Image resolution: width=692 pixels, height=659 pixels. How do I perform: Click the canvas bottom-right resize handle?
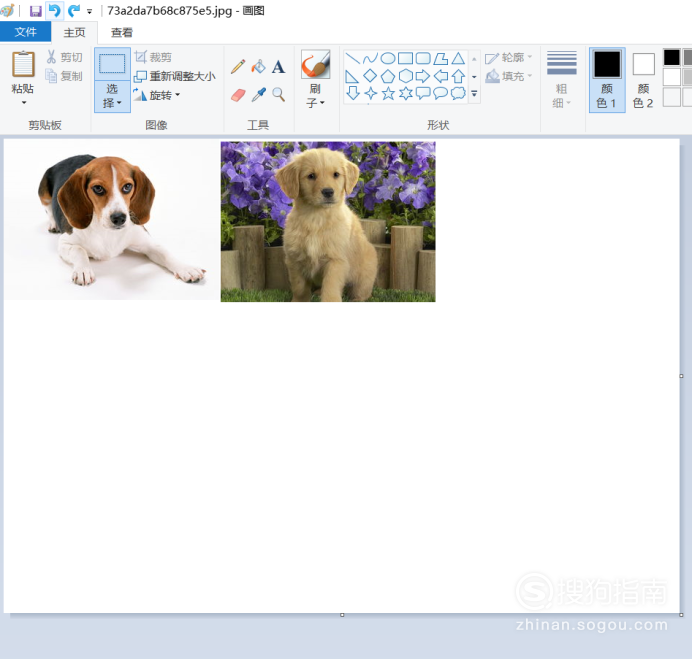click(681, 614)
